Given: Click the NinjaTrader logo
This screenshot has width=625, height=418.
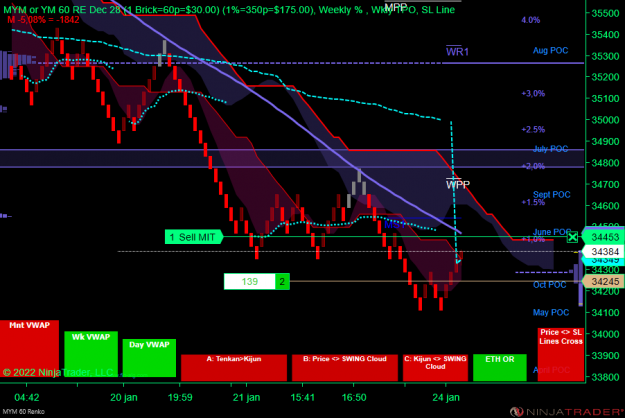Looking at the screenshot, I should [x=567, y=412].
